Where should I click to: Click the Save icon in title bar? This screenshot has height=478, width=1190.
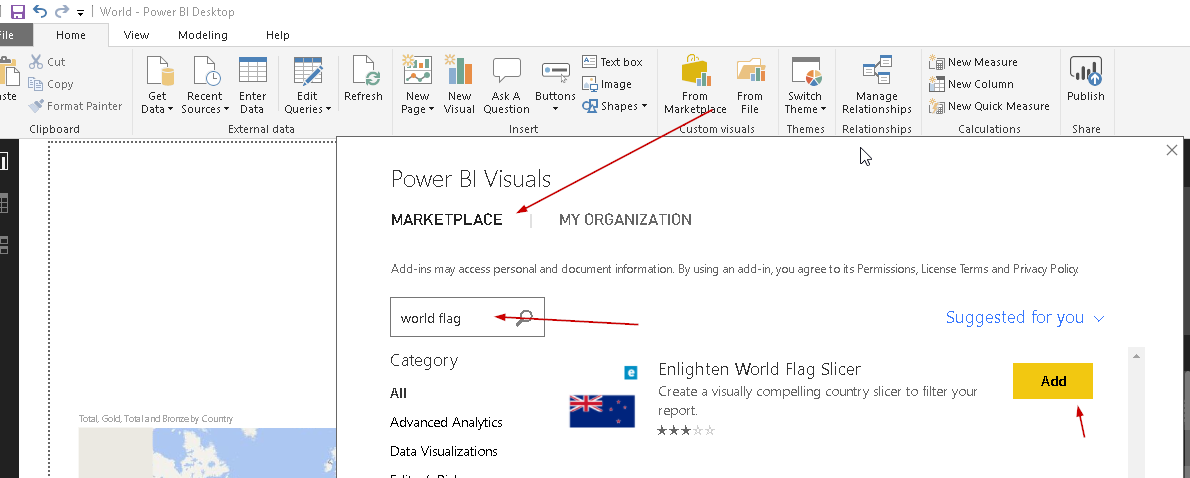pos(17,11)
